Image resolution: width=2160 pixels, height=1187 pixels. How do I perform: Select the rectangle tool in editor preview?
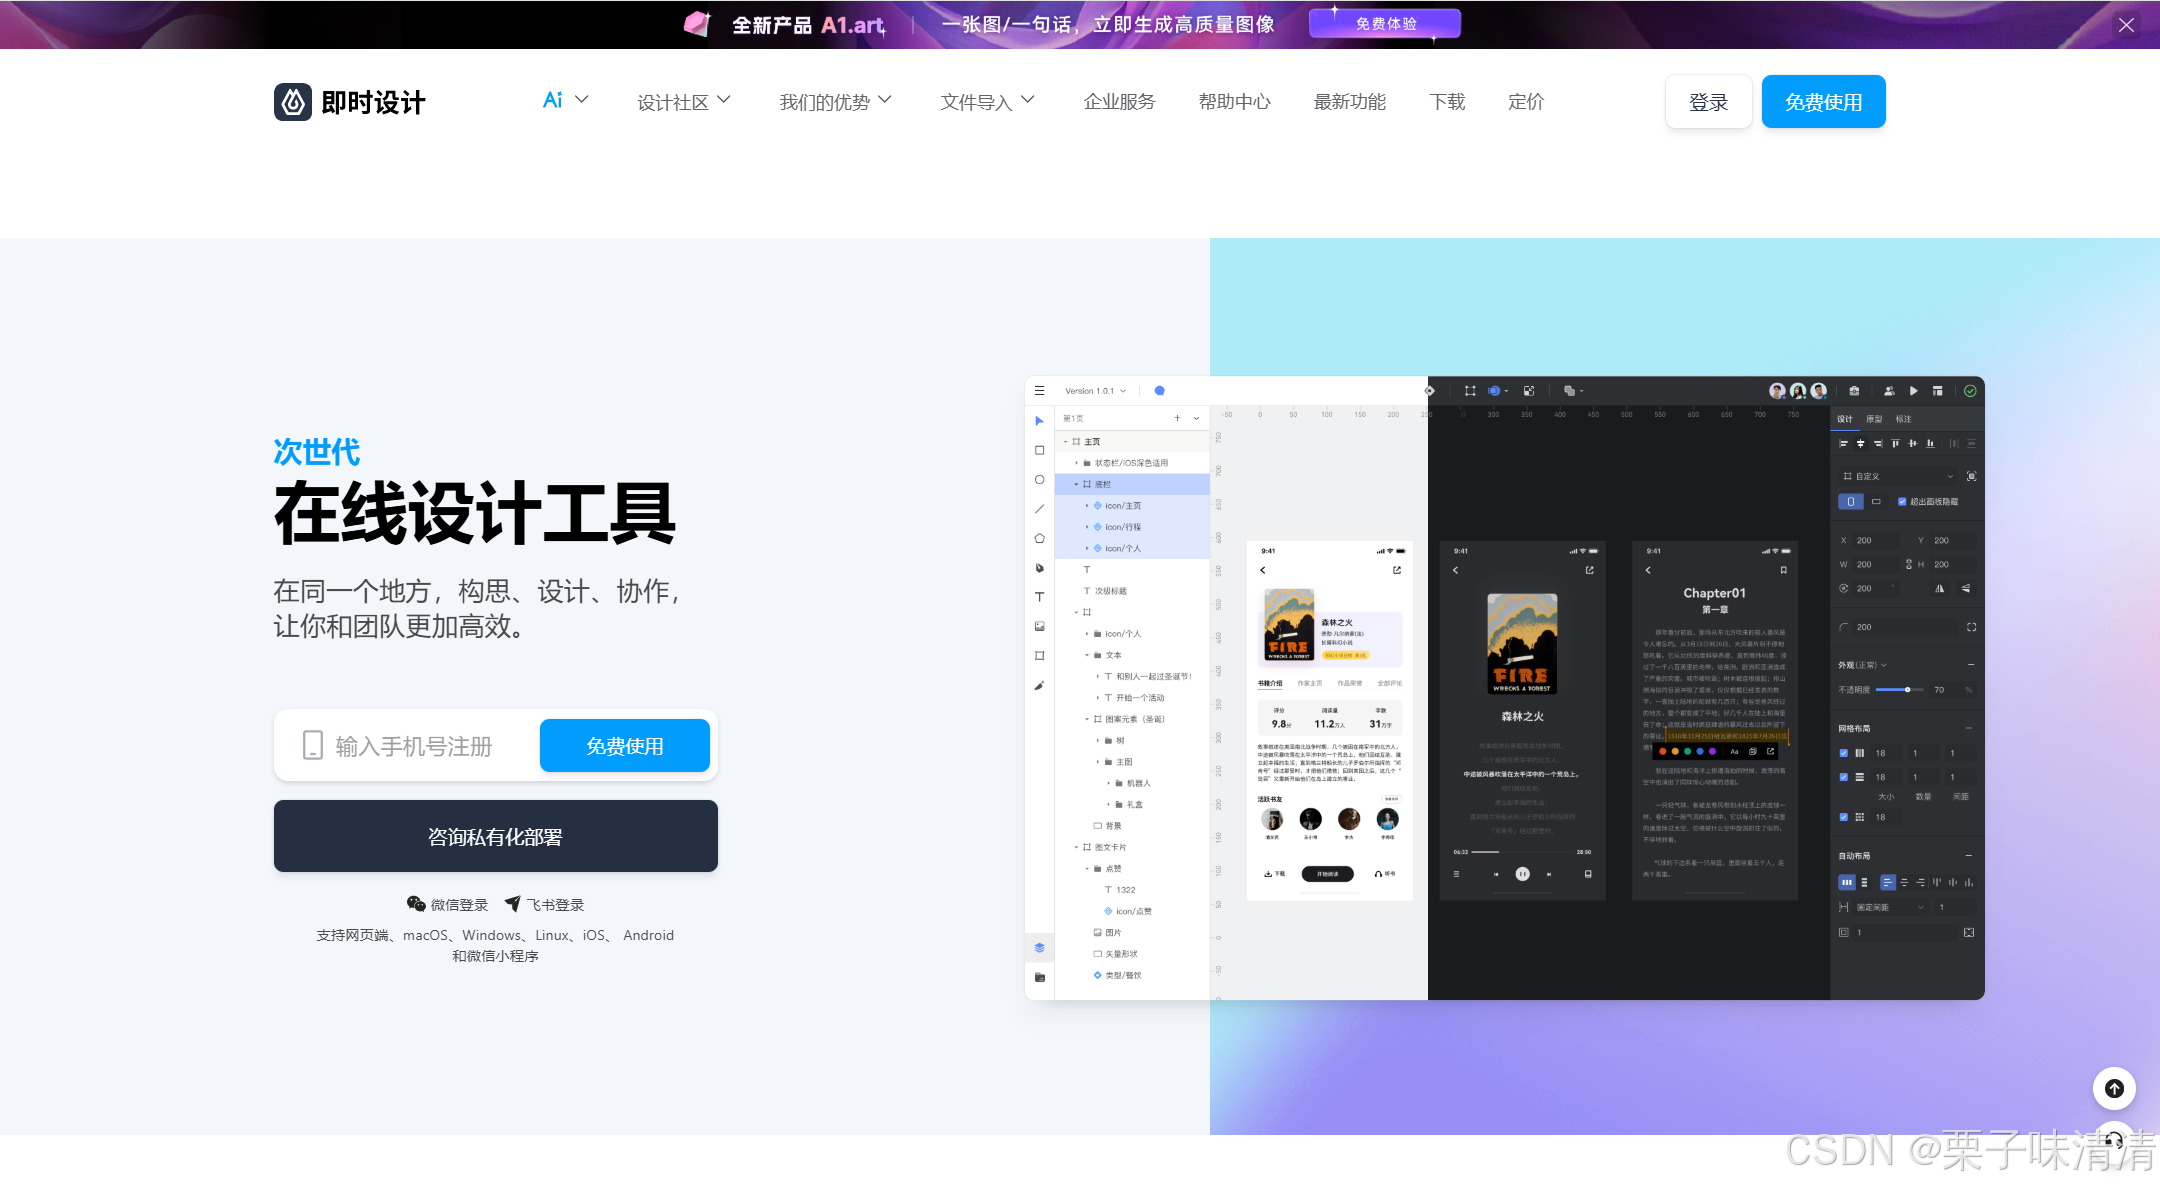pos(1039,450)
